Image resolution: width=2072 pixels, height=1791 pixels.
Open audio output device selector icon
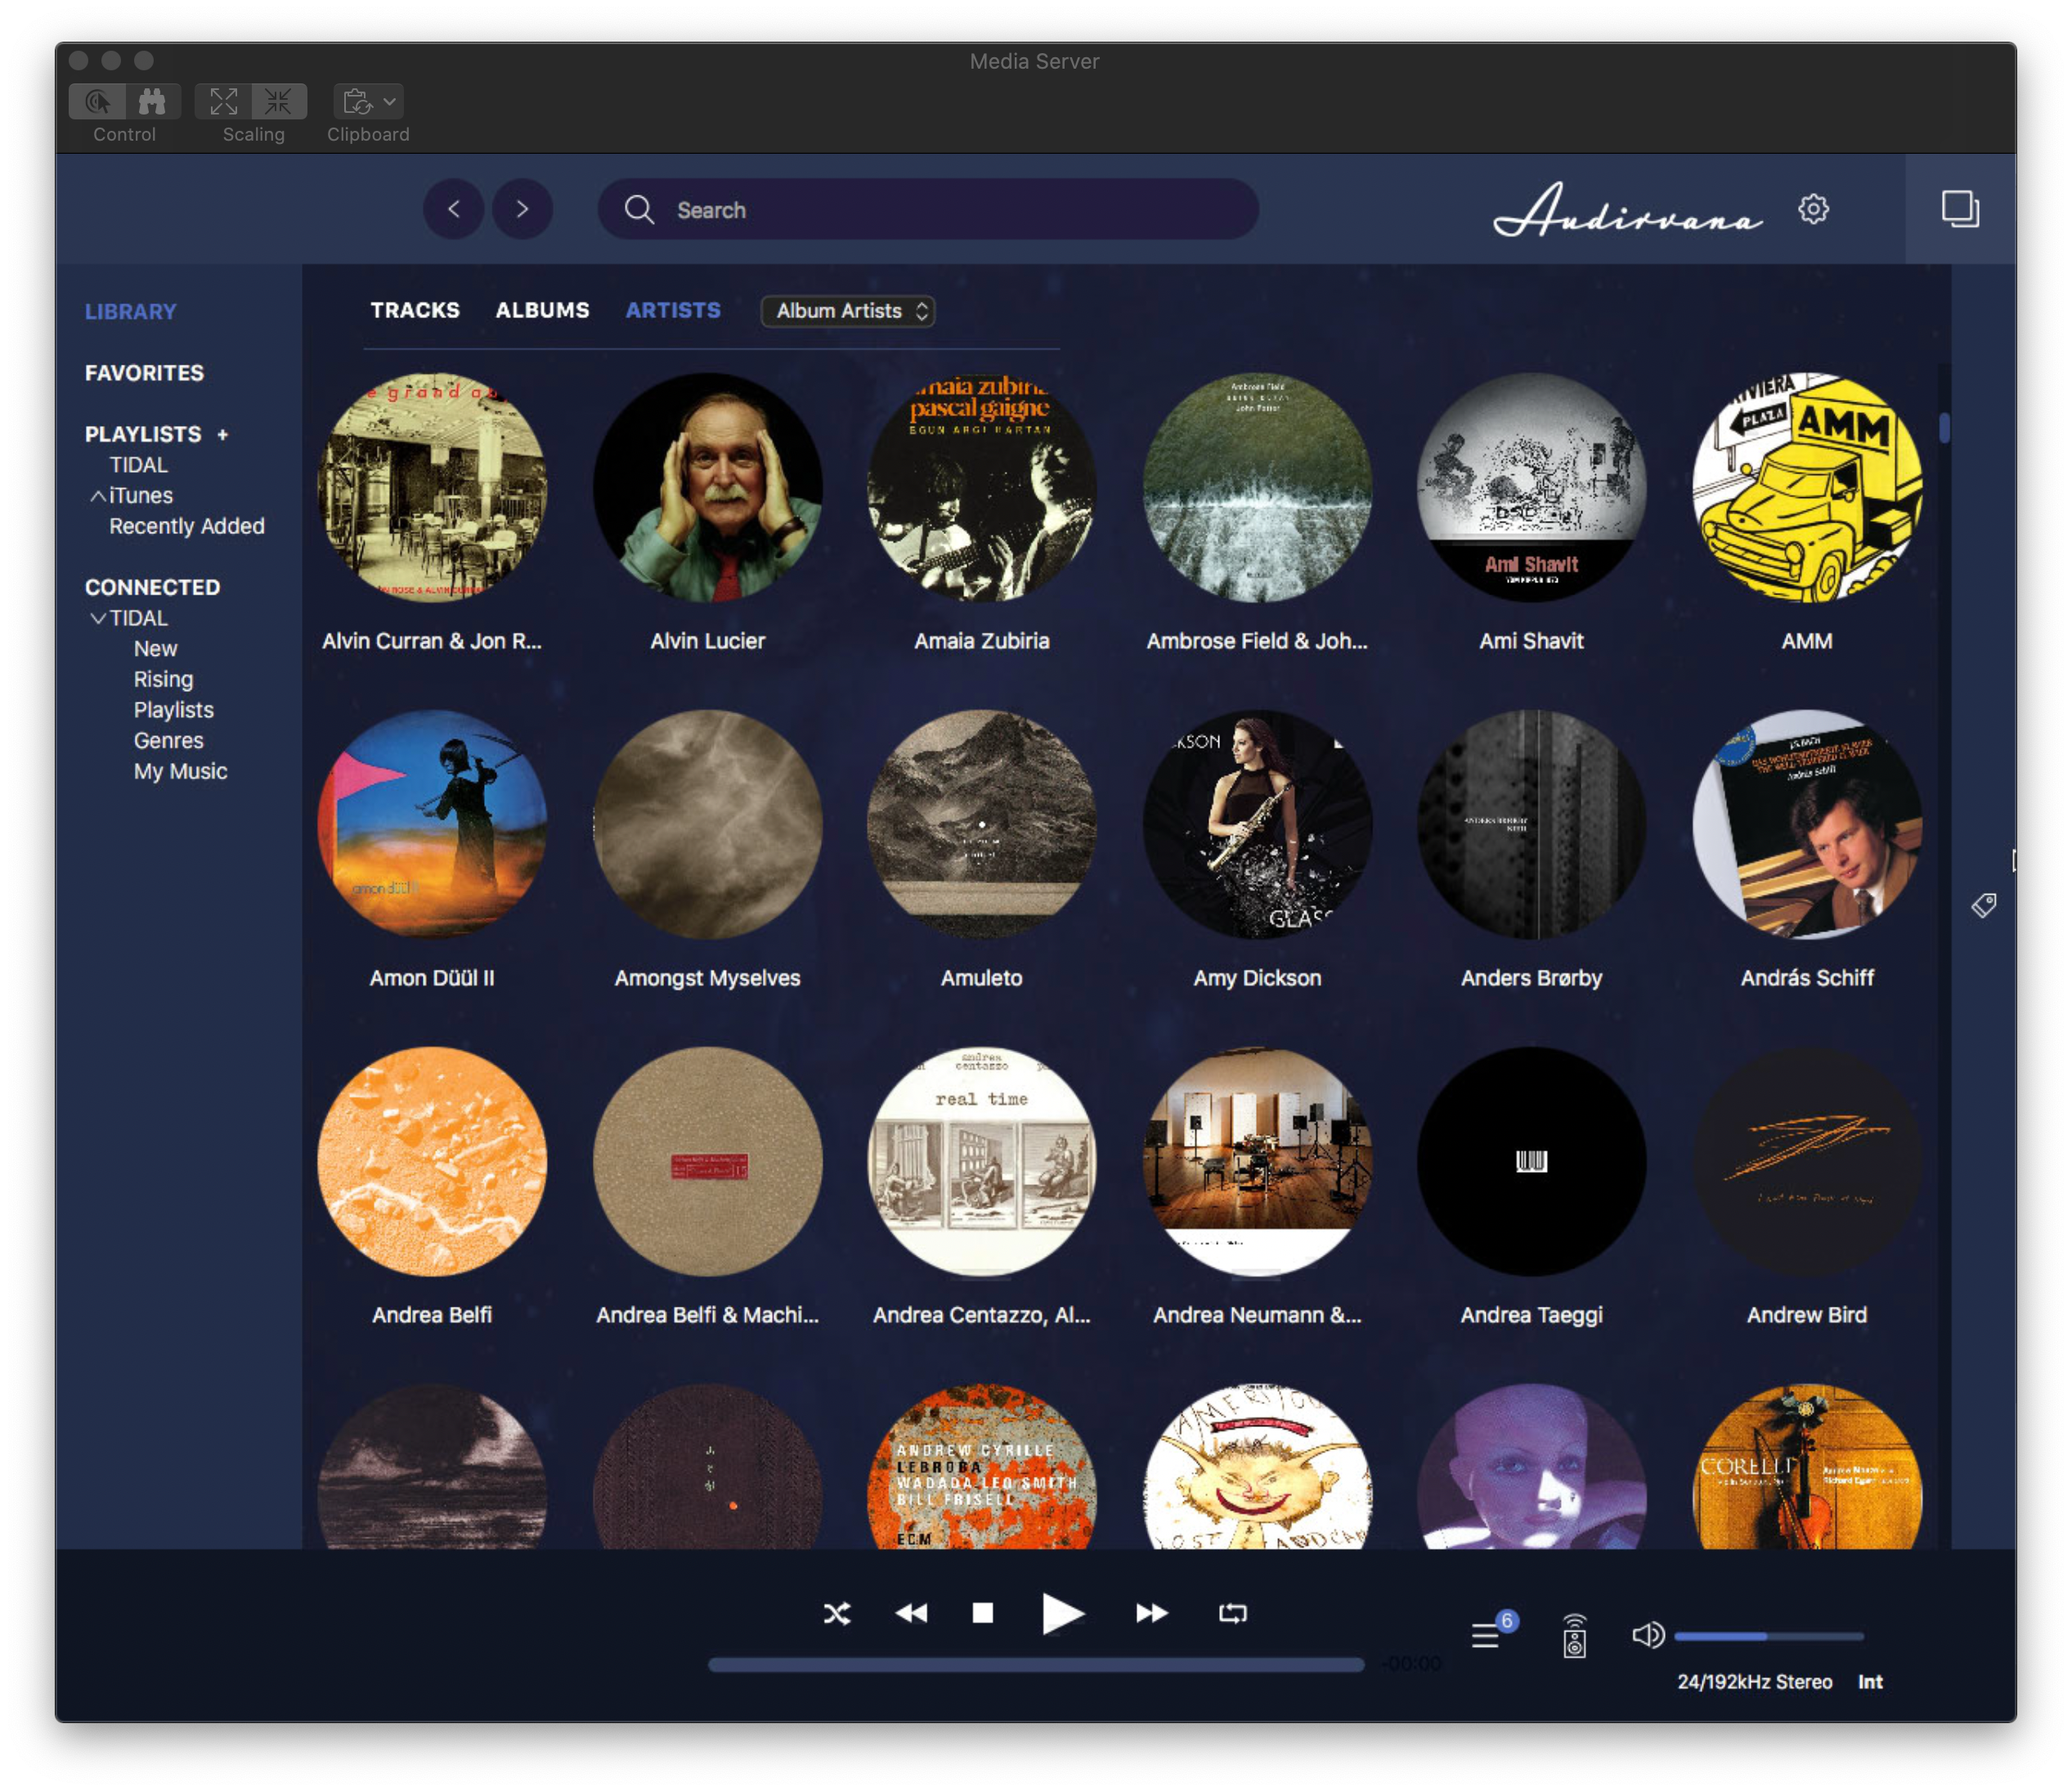point(1574,1636)
